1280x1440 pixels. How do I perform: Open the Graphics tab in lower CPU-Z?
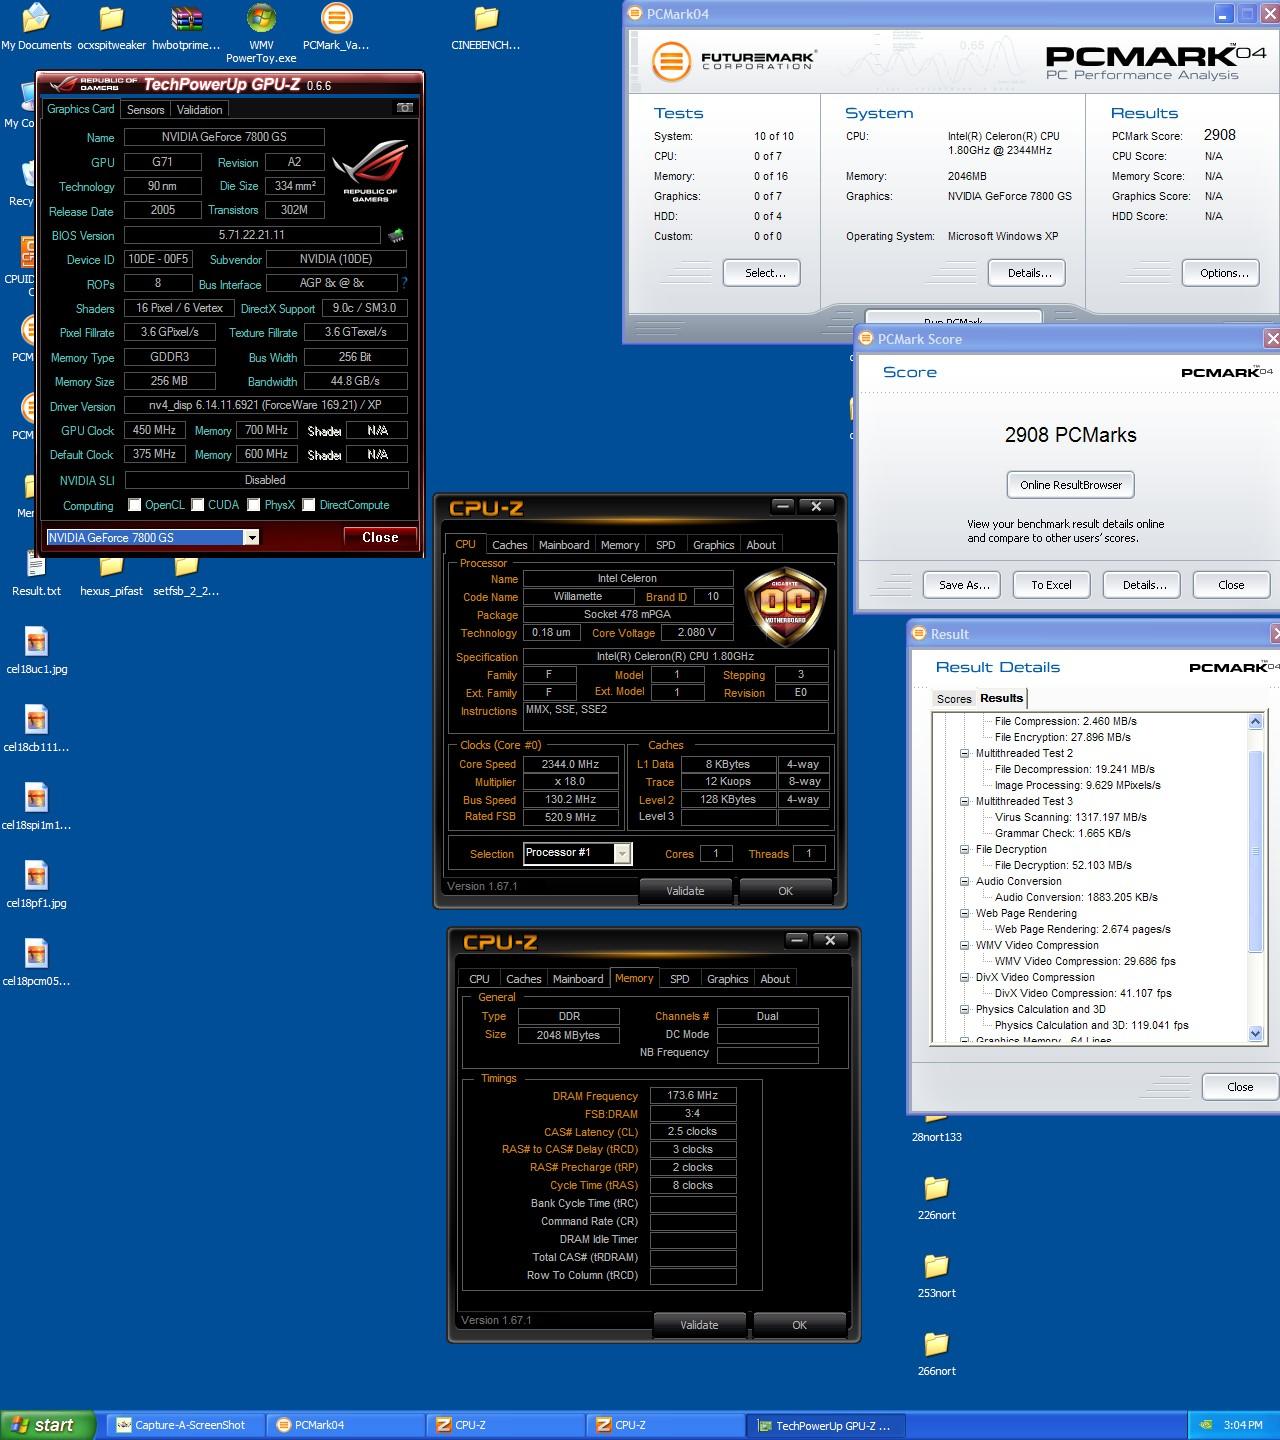pos(727,979)
